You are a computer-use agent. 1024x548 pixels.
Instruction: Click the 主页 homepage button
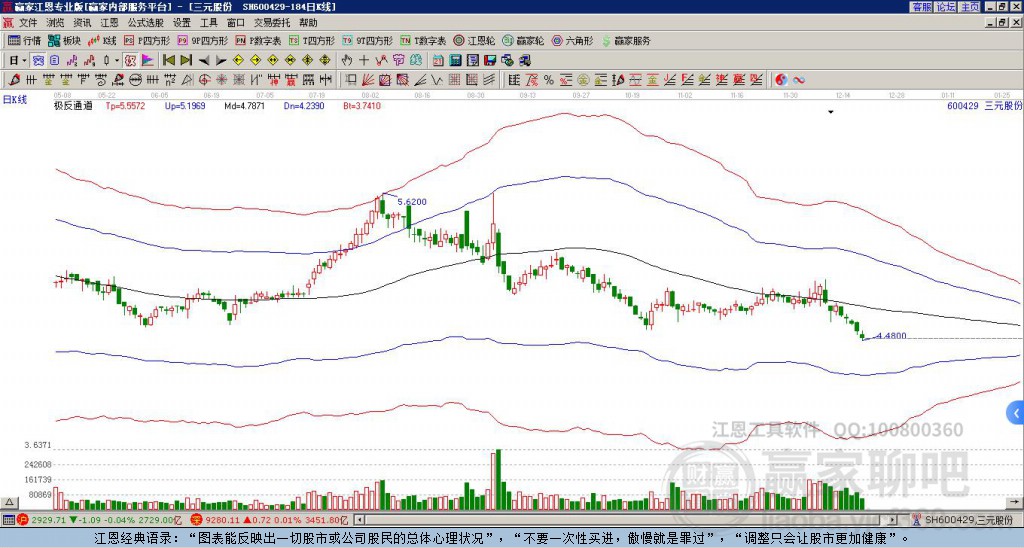969,6
